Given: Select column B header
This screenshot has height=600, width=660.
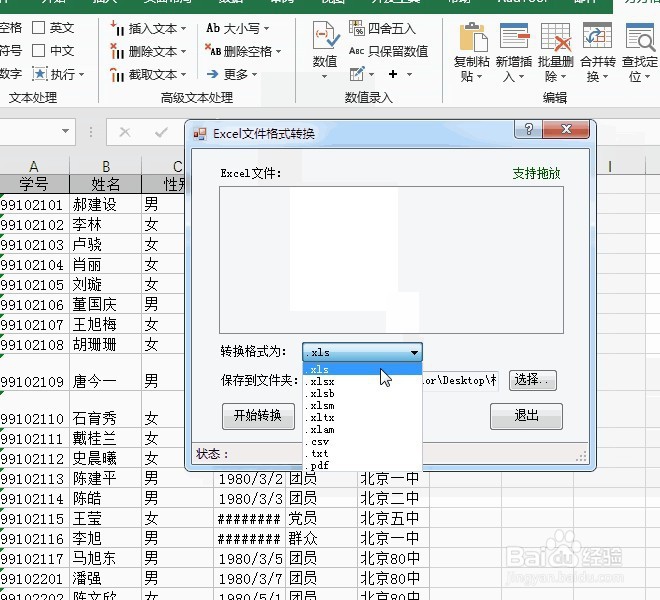Looking at the screenshot, I should pos(106,166).
